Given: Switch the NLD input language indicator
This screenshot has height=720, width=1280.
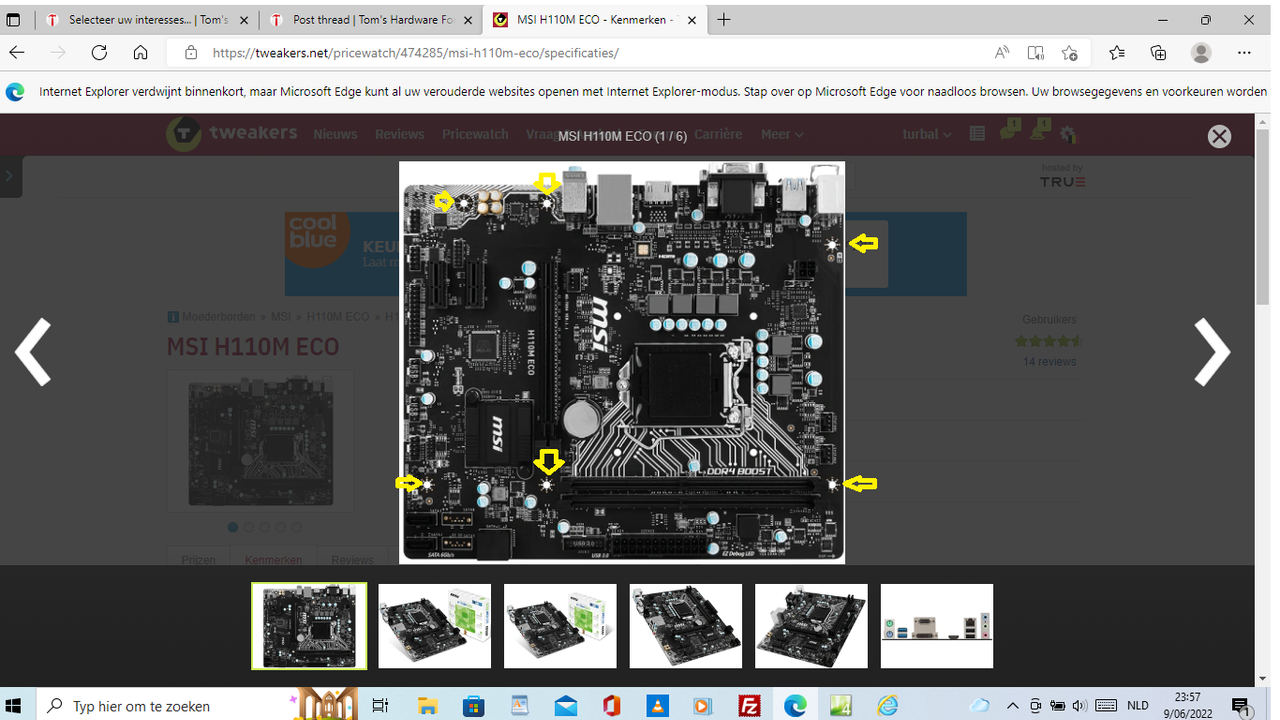Looking at the screenshot, I should tap(1137, 706).
